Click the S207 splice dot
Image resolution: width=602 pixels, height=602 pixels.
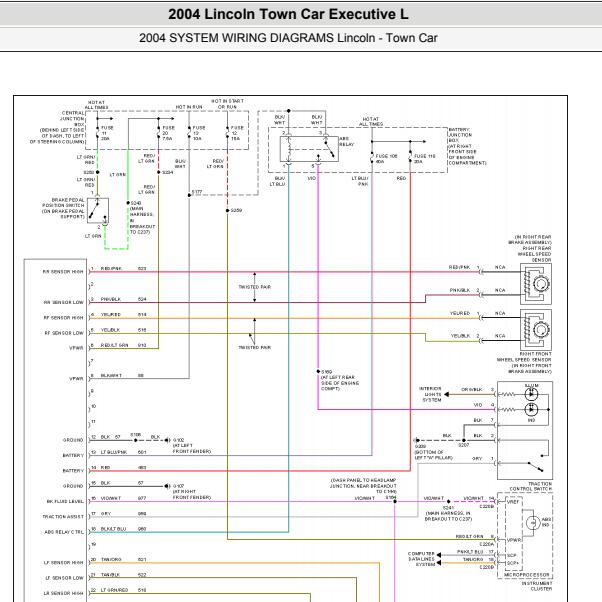click(x=464, y=440)
